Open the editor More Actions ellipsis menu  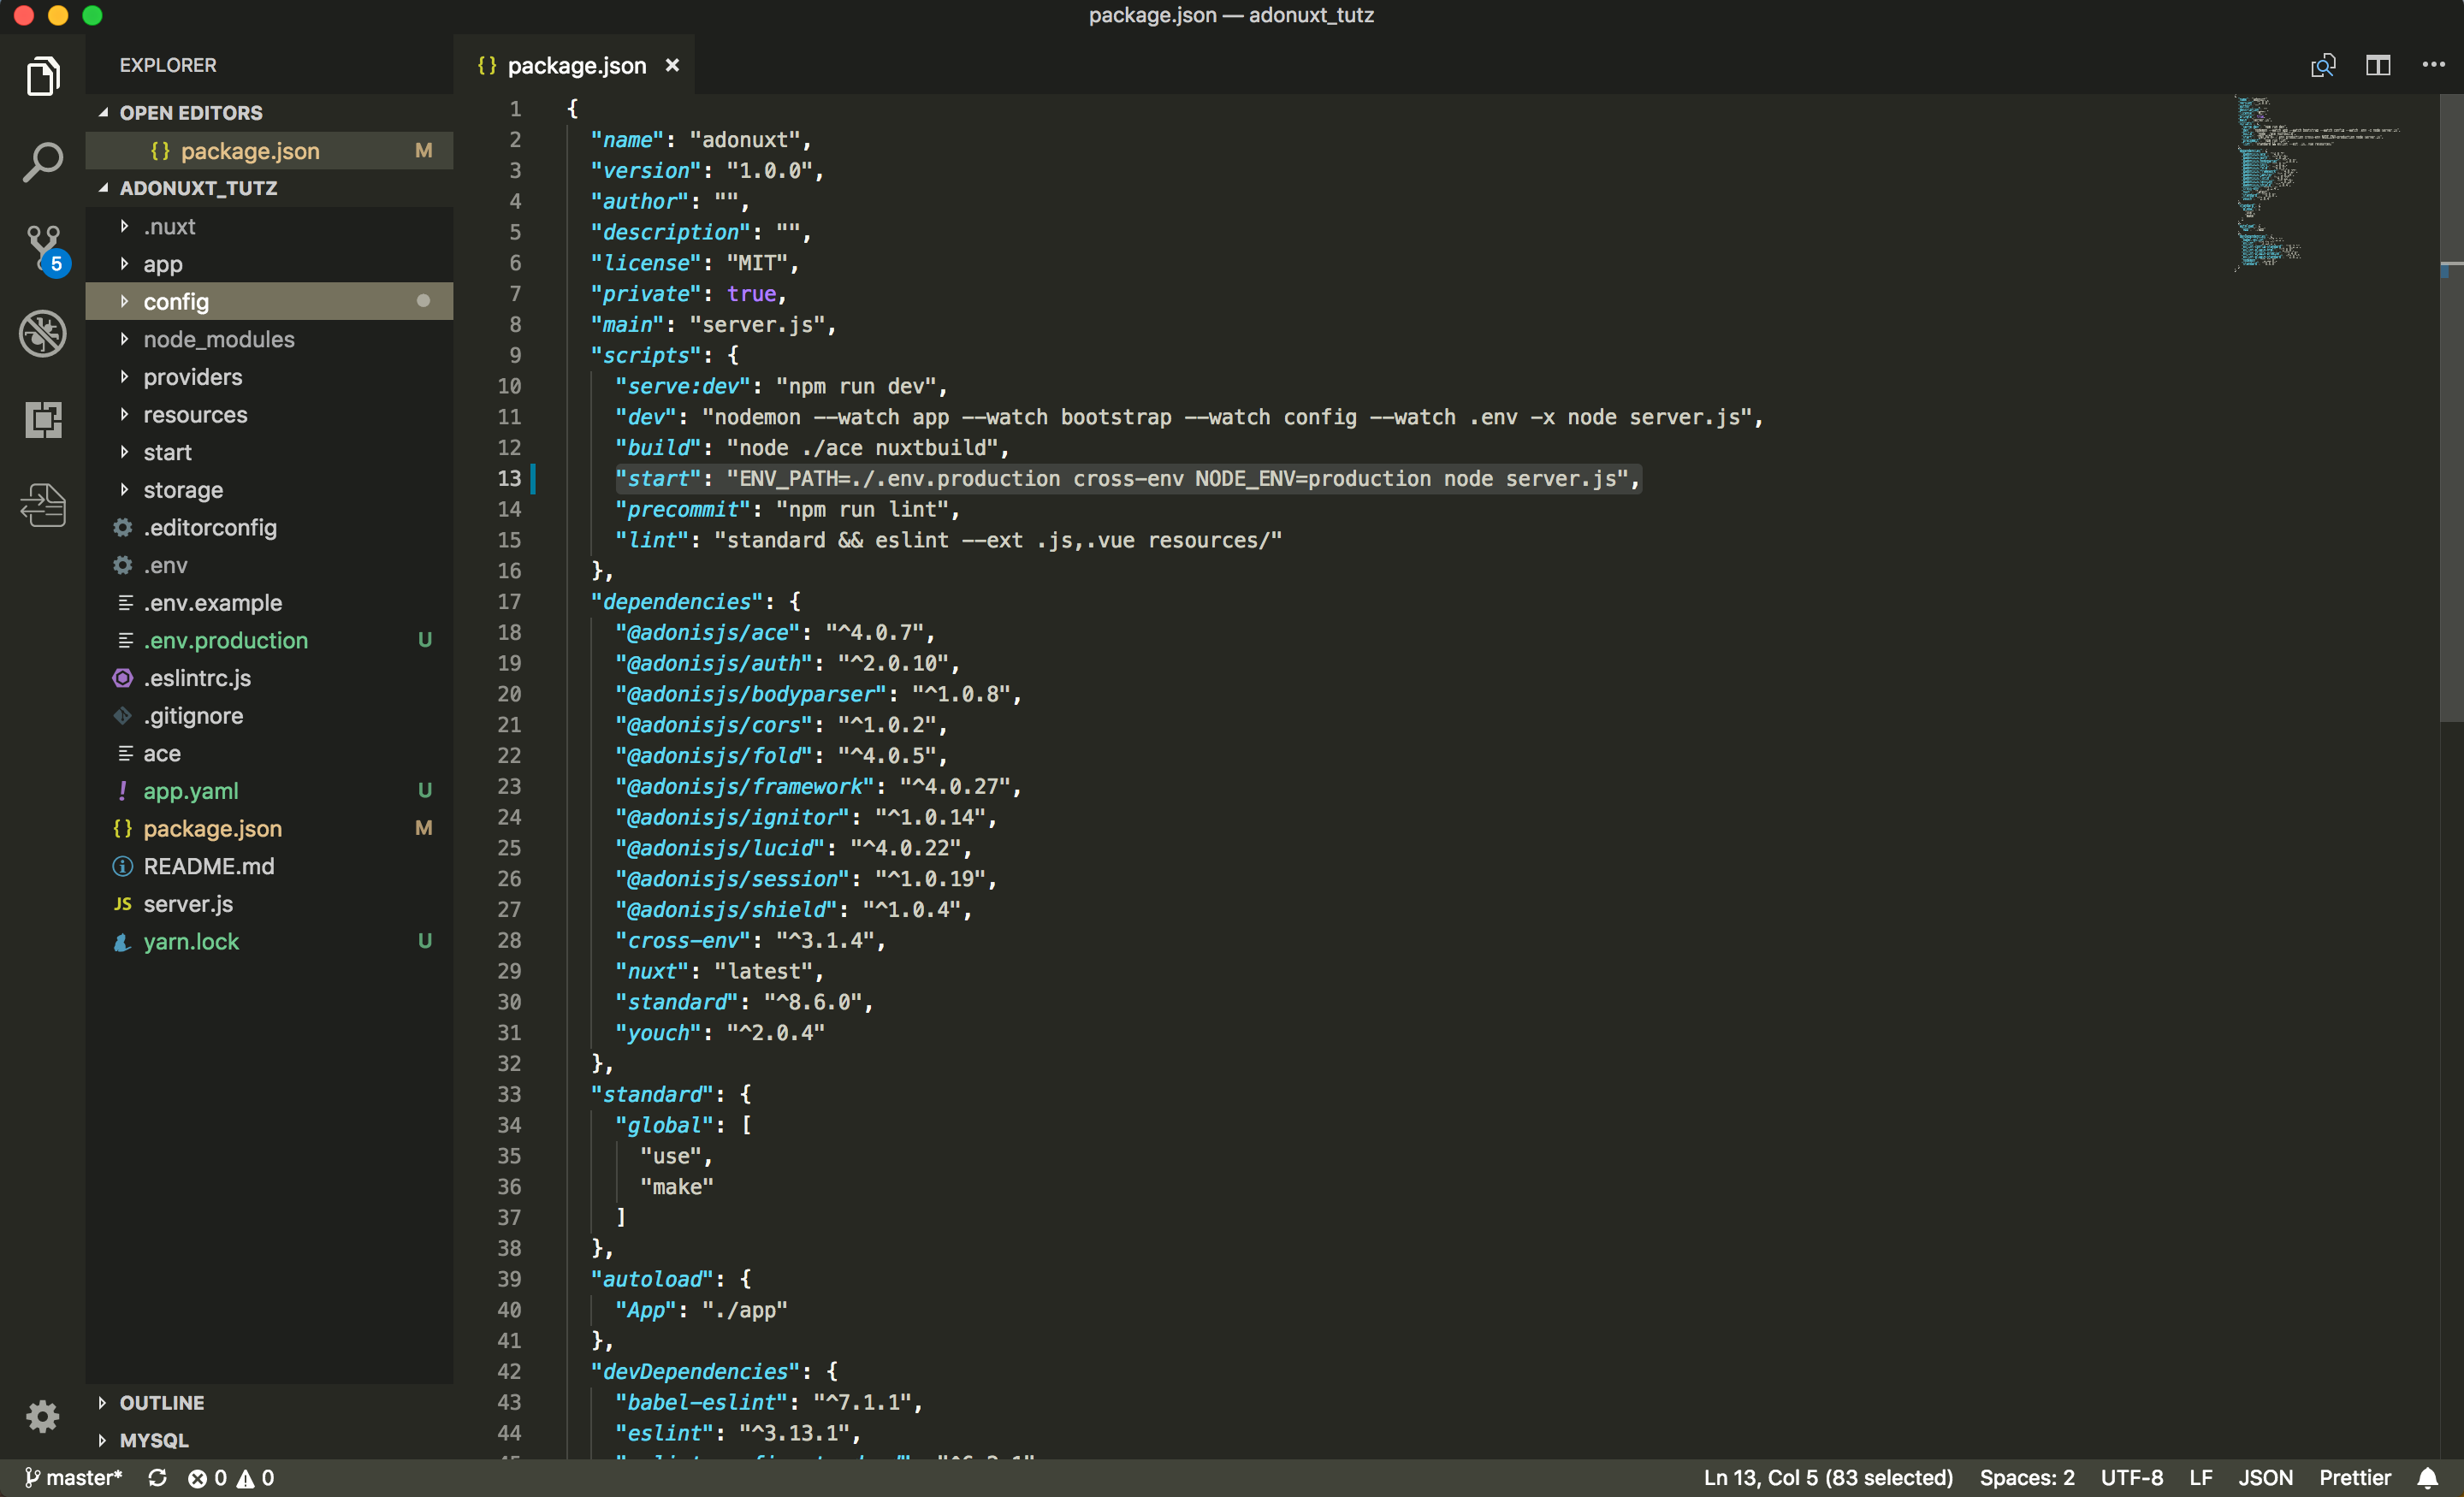click(x=2433, y=66)
